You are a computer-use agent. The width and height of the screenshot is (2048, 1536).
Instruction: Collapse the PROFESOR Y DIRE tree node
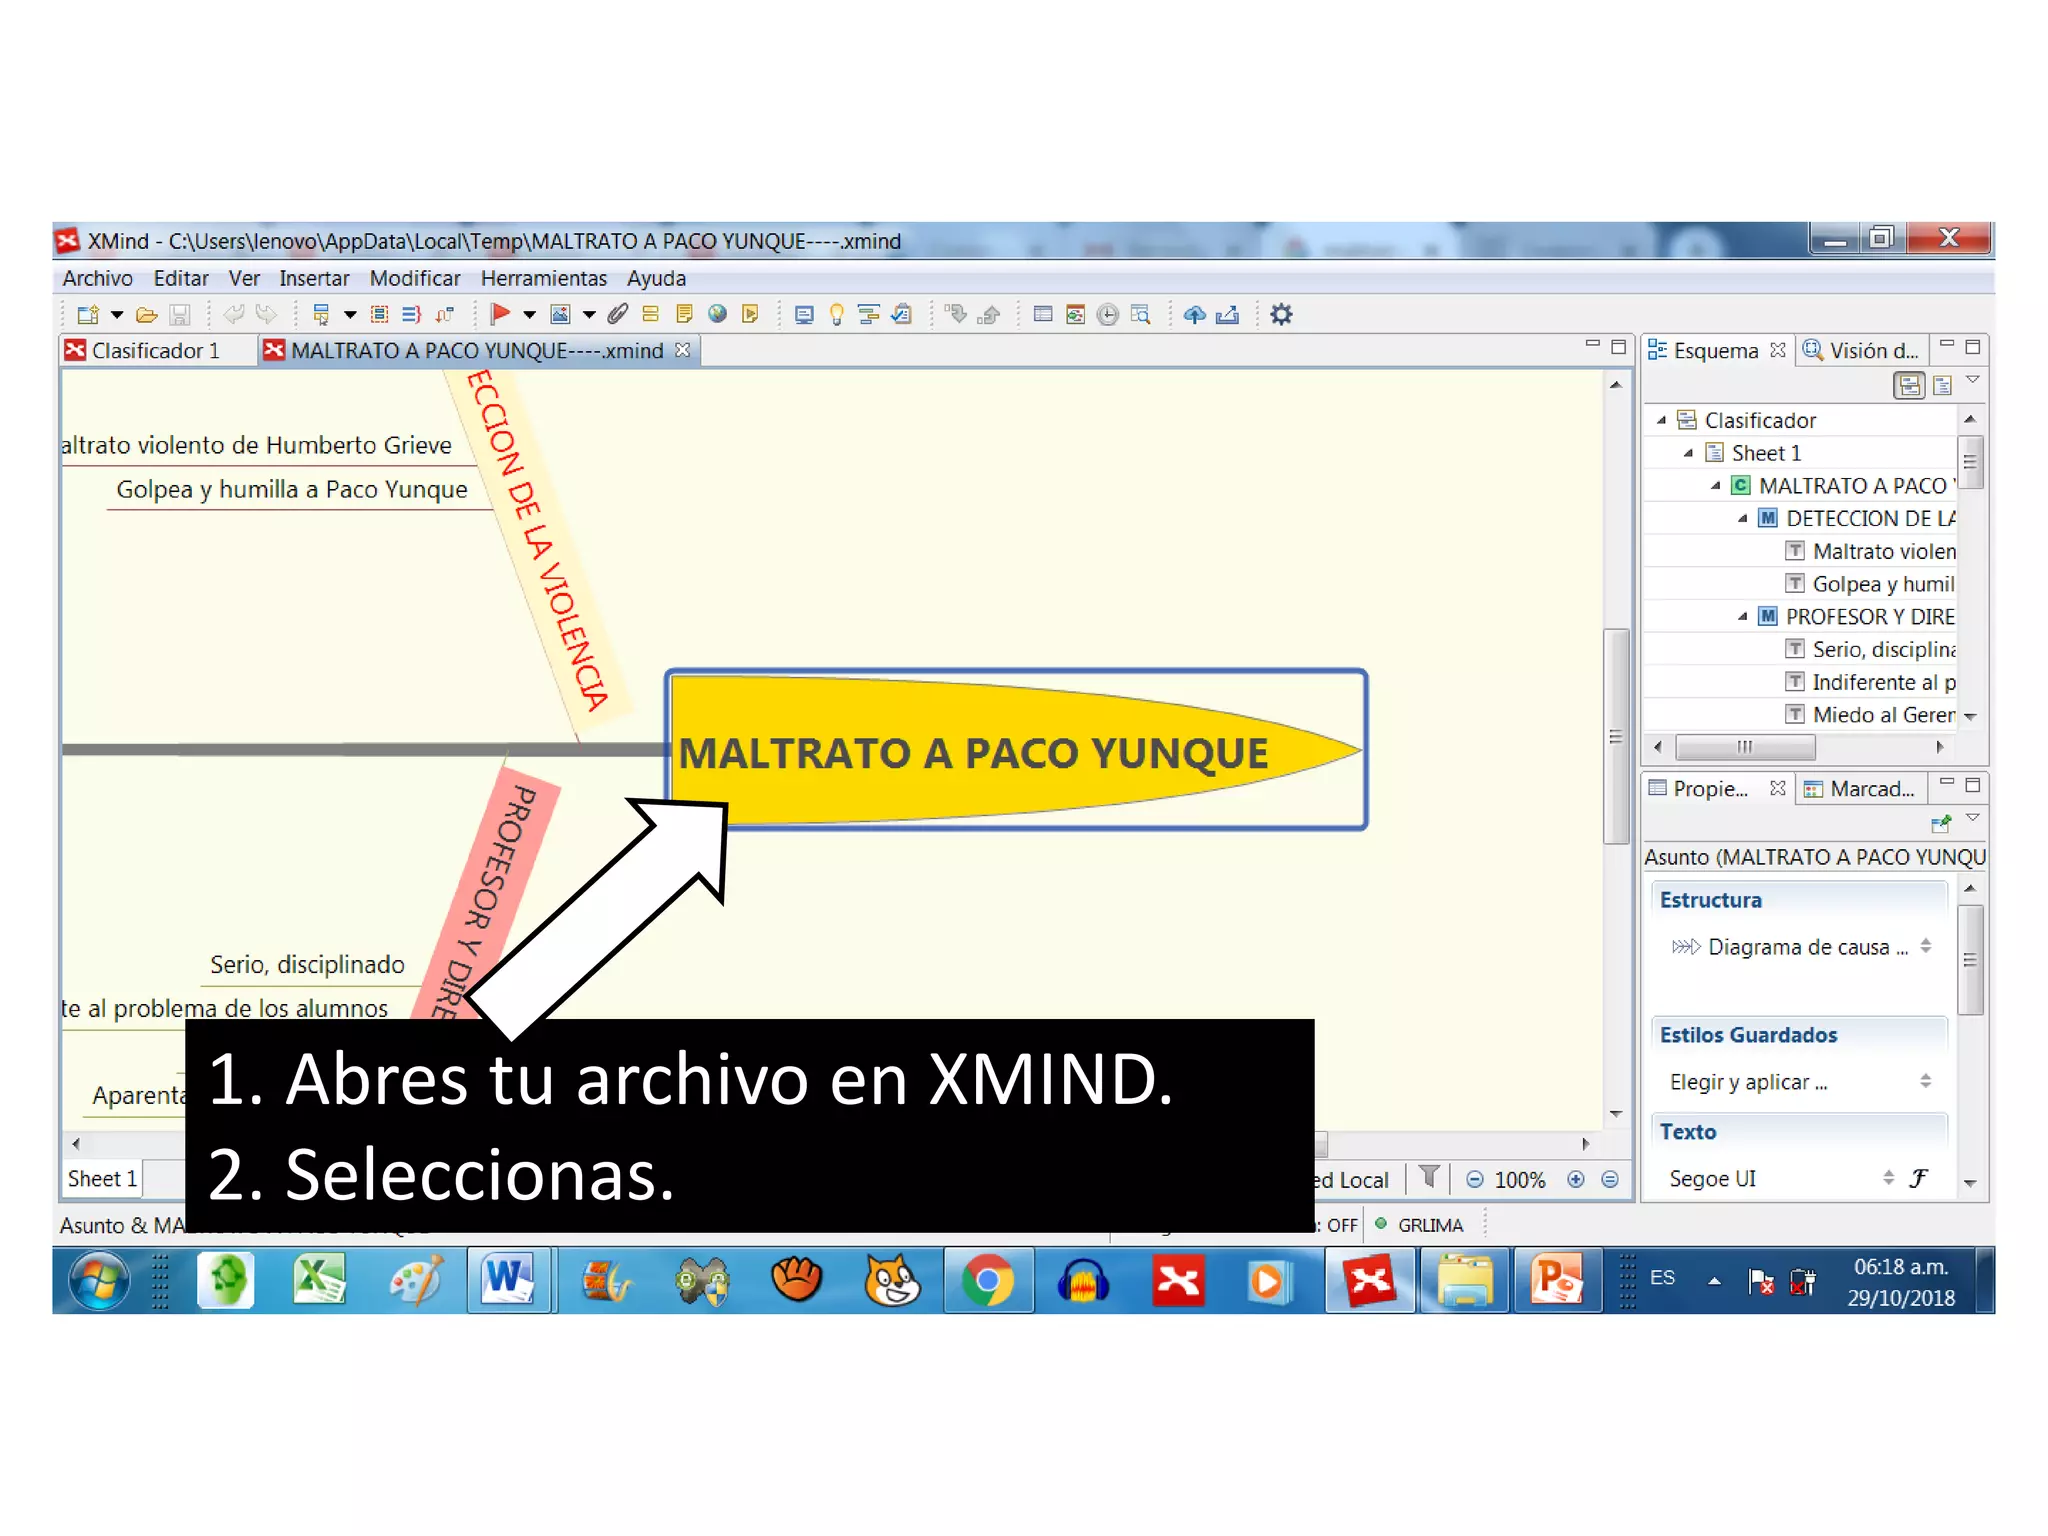pos(1742,617)
